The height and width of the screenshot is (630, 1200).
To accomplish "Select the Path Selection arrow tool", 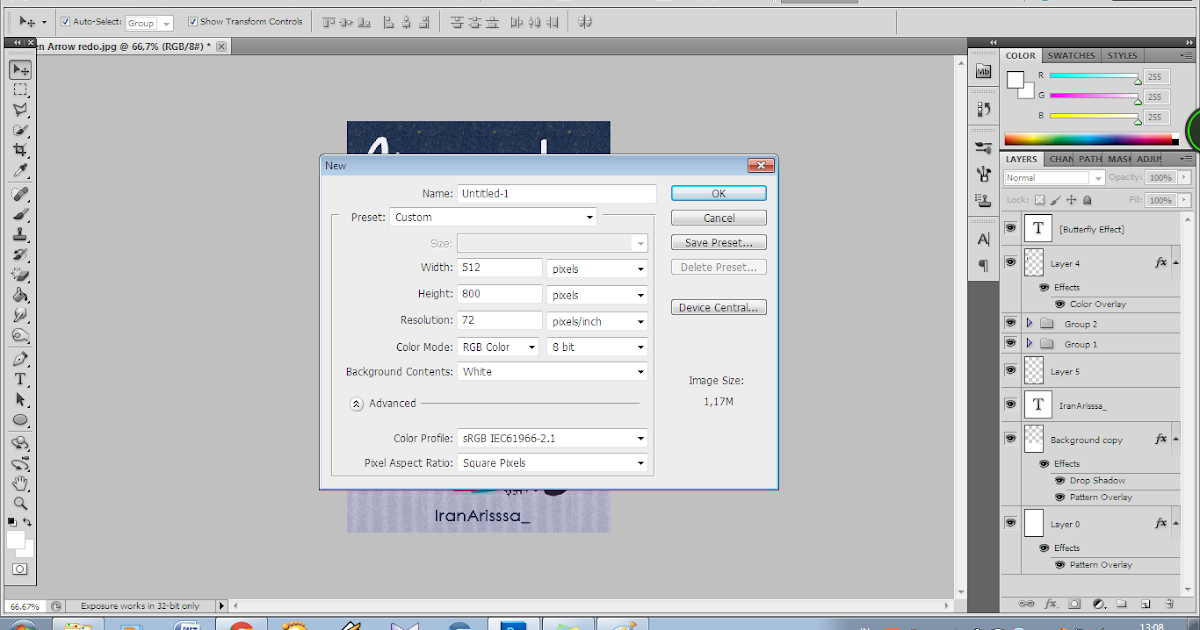I will (20, 399).
